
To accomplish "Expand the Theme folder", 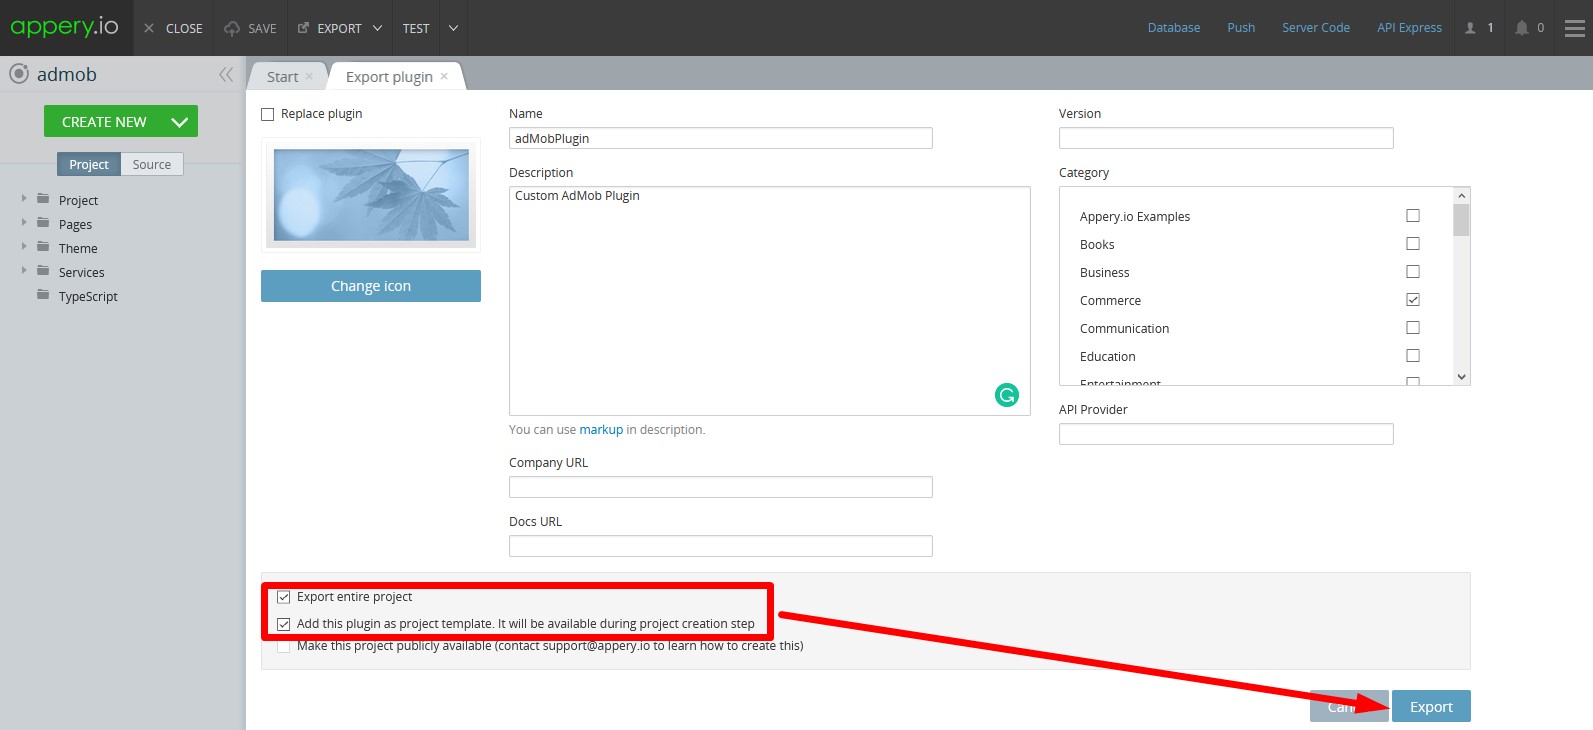I will [24, 246].
